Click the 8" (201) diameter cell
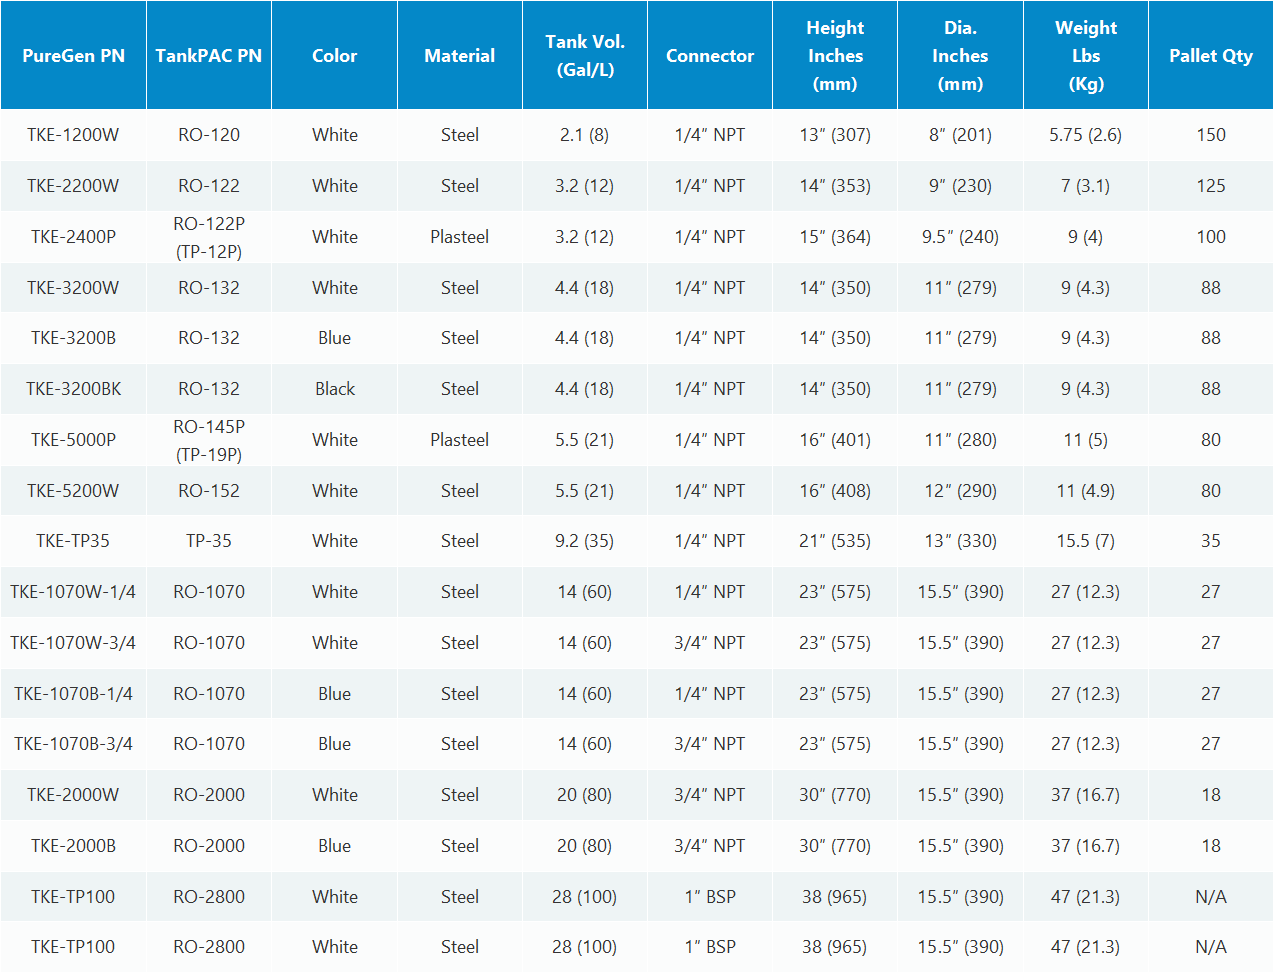1275x974 pixels. [x=960, y=135]
